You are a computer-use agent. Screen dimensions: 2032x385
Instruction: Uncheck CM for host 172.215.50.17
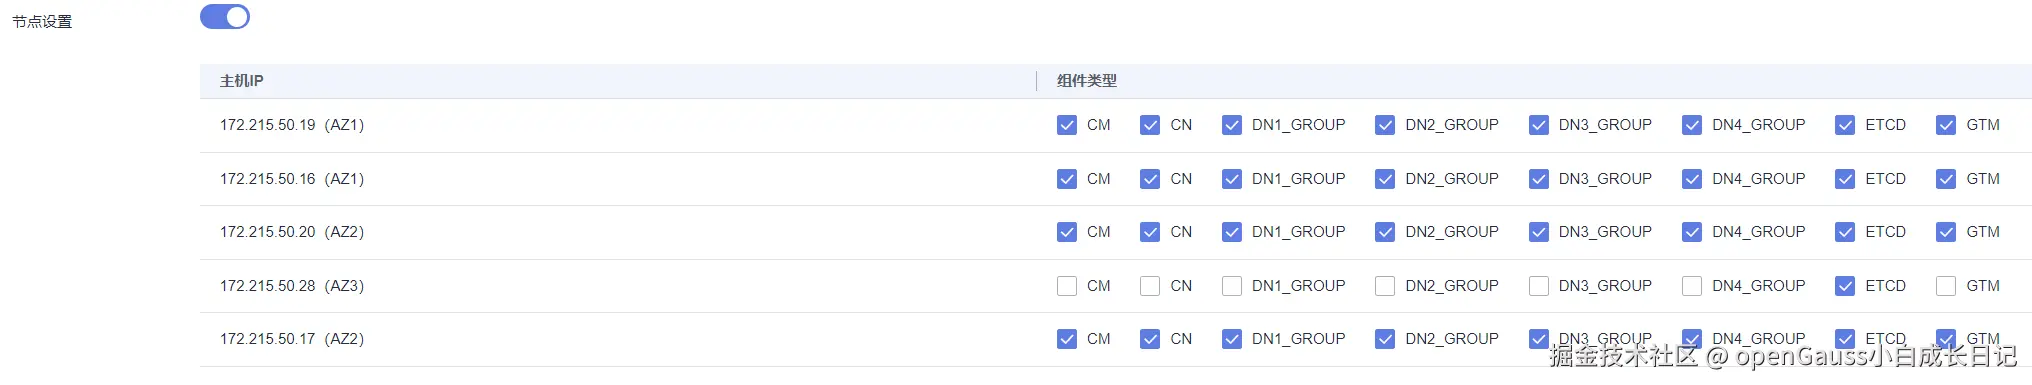coord(1067,339)
